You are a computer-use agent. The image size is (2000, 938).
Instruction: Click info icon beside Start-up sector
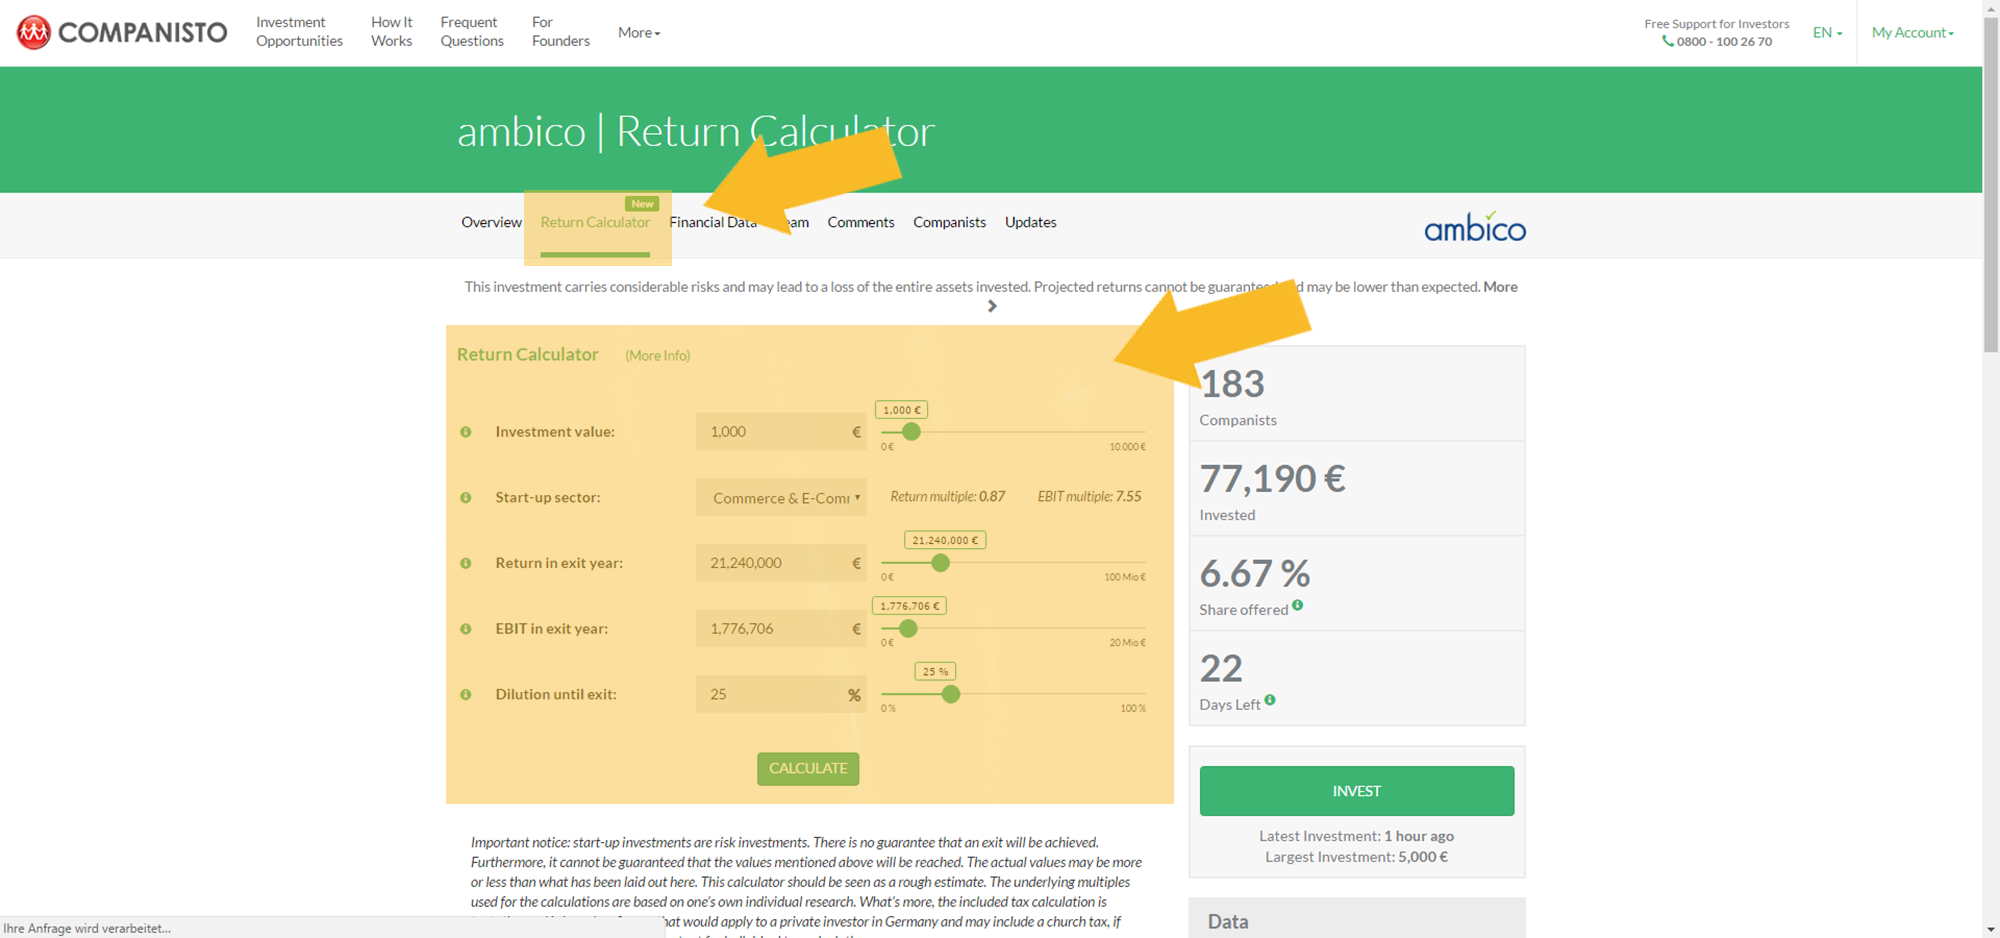(x=465, y=498)
